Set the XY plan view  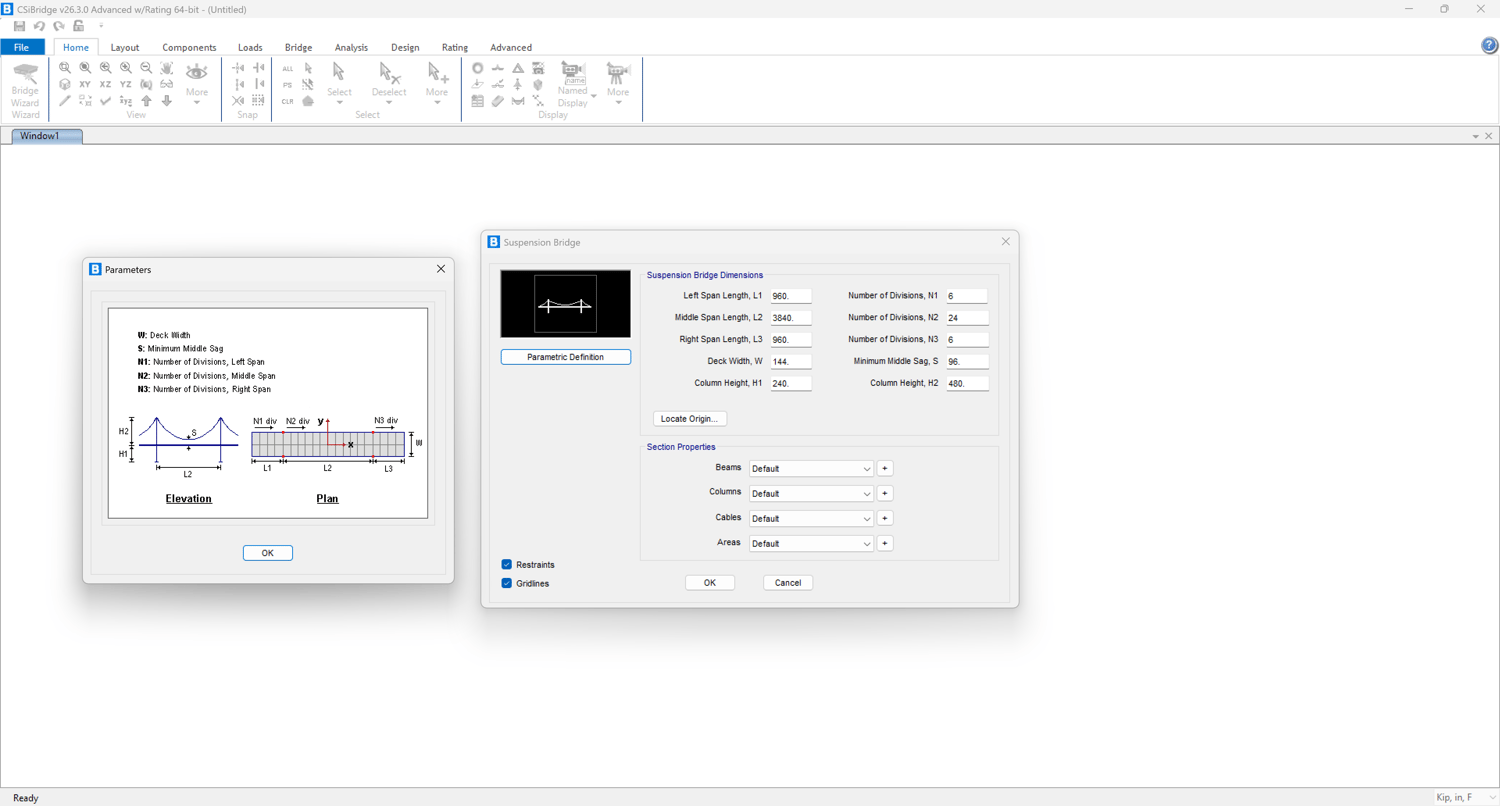point(85,85)
